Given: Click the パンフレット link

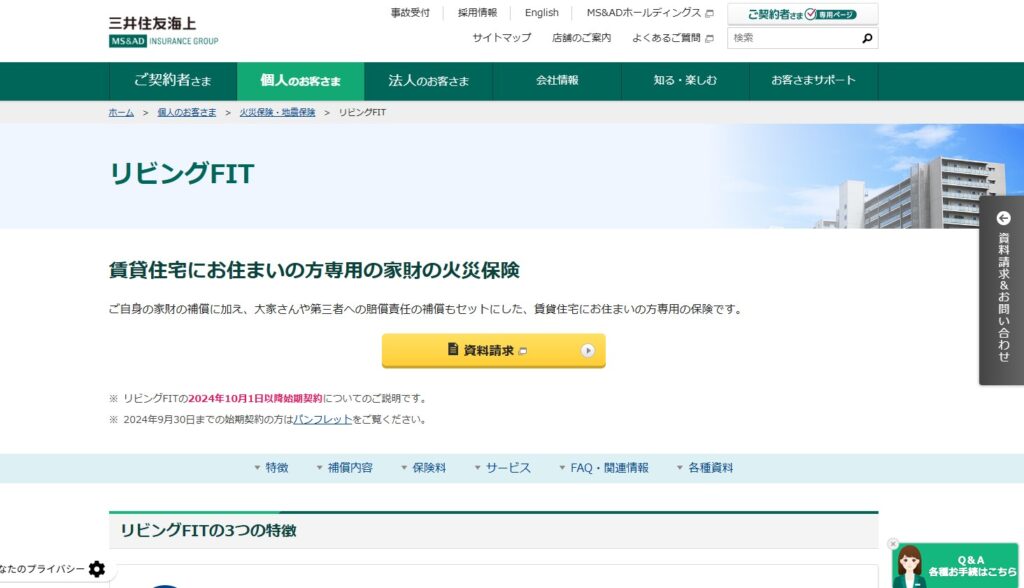Looking at the screenshot, I should point(322,420).
